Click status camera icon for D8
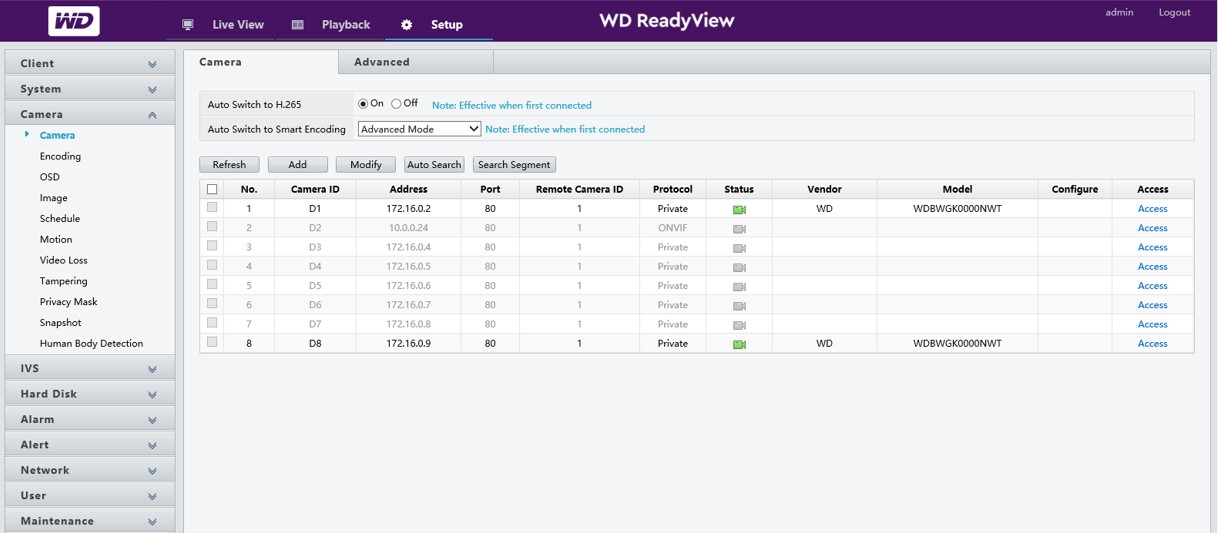This screenshot has height=533, width=1218. [x=739, y=344]
